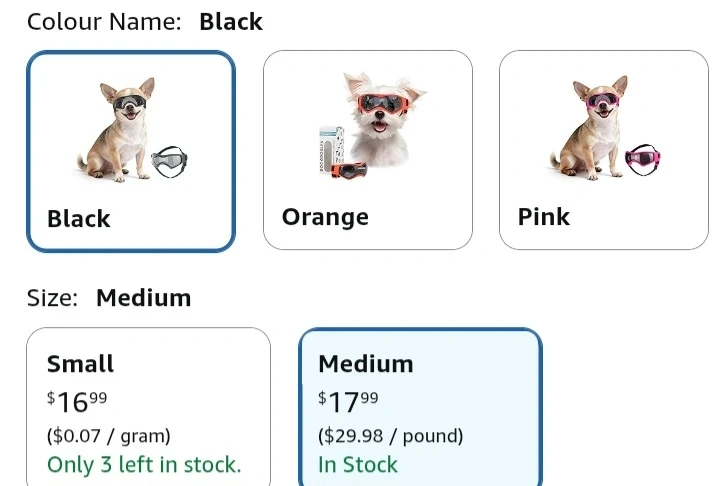720x486 pixels.
Task: Click the "Orange" text label
Action: tap(325, 217)
